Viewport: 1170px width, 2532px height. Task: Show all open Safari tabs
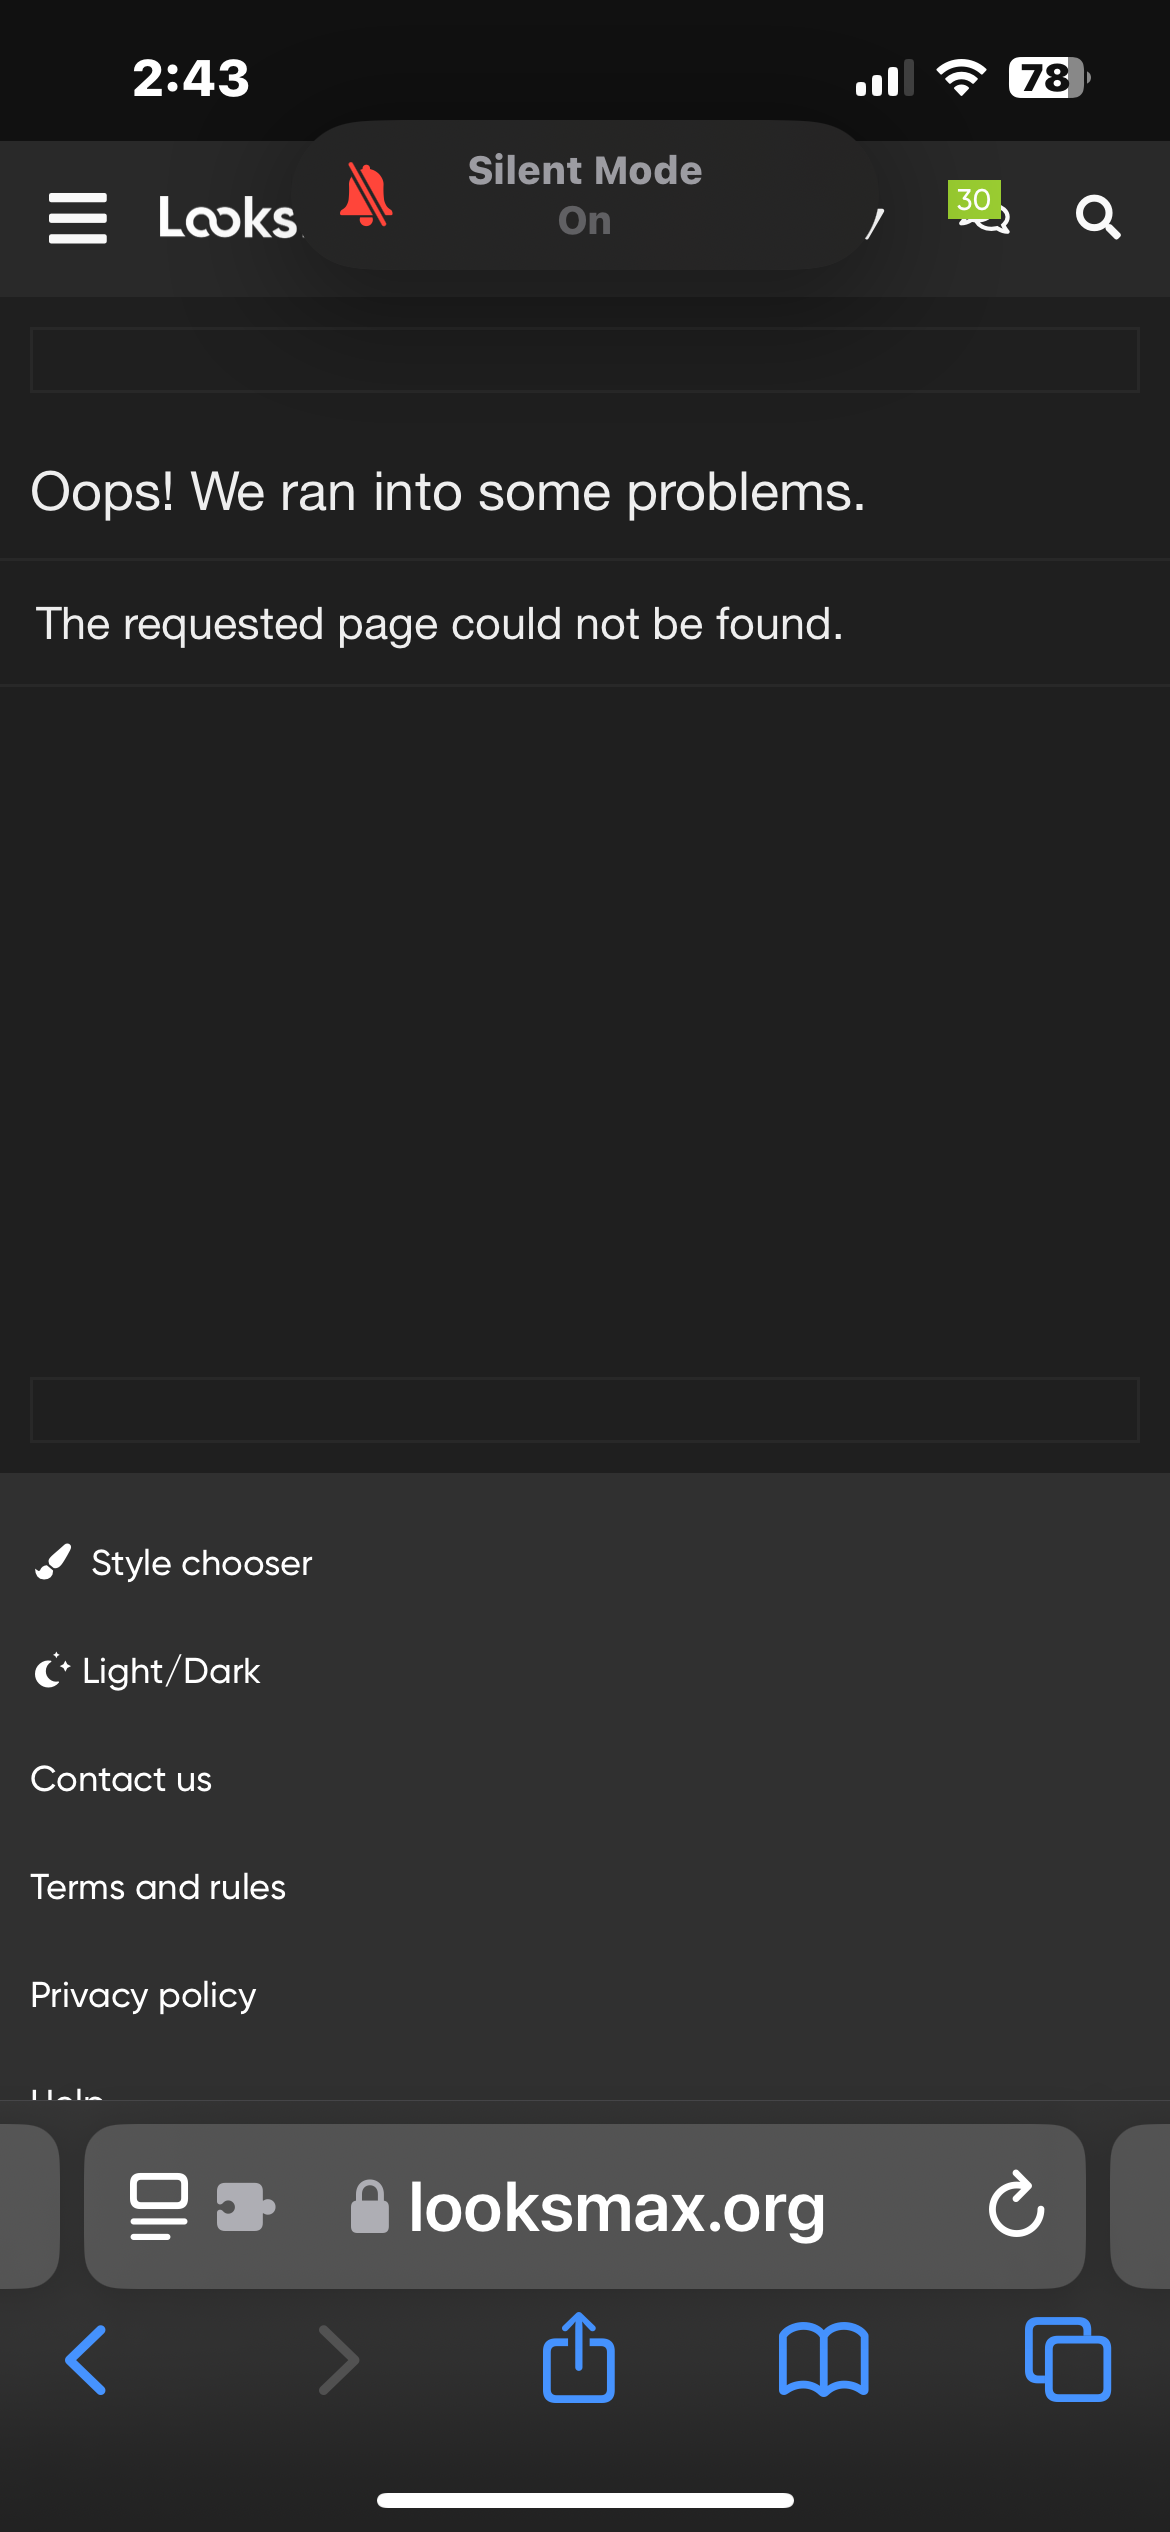pos(1067,2360)
